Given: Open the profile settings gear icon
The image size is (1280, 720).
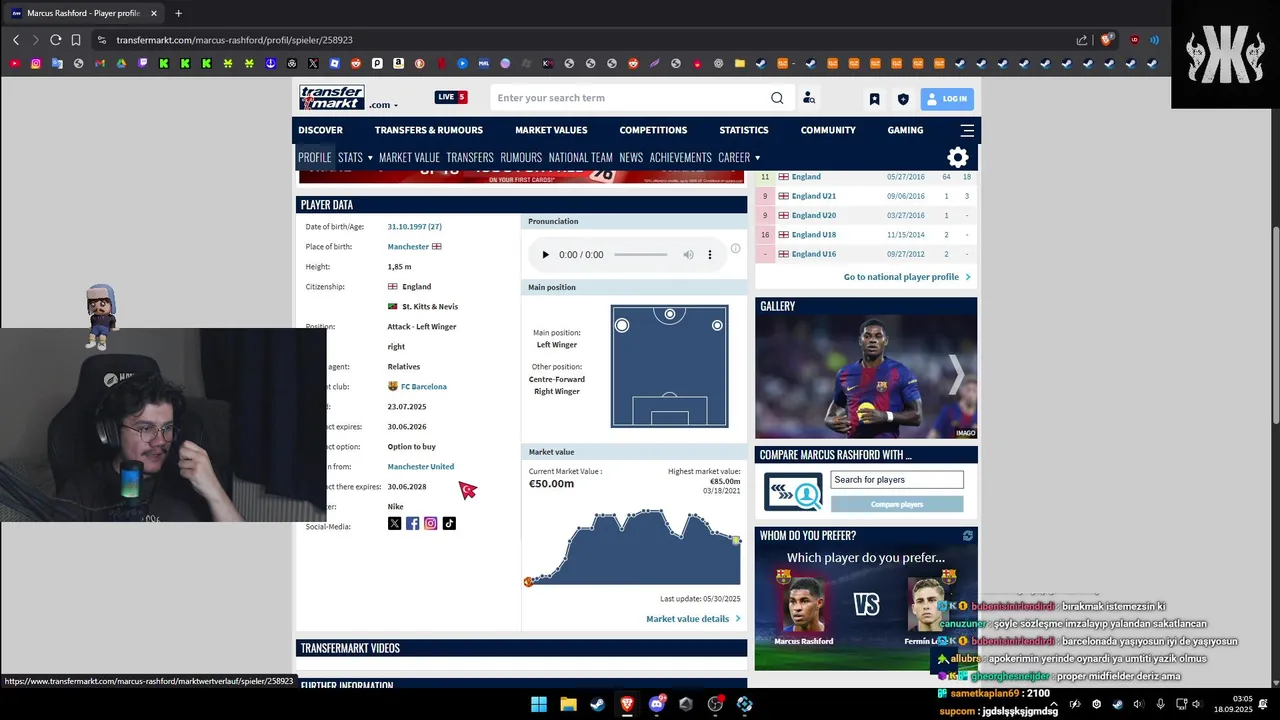Looking at the screenshot, I should pyautogui.click(x=958, y=157).
